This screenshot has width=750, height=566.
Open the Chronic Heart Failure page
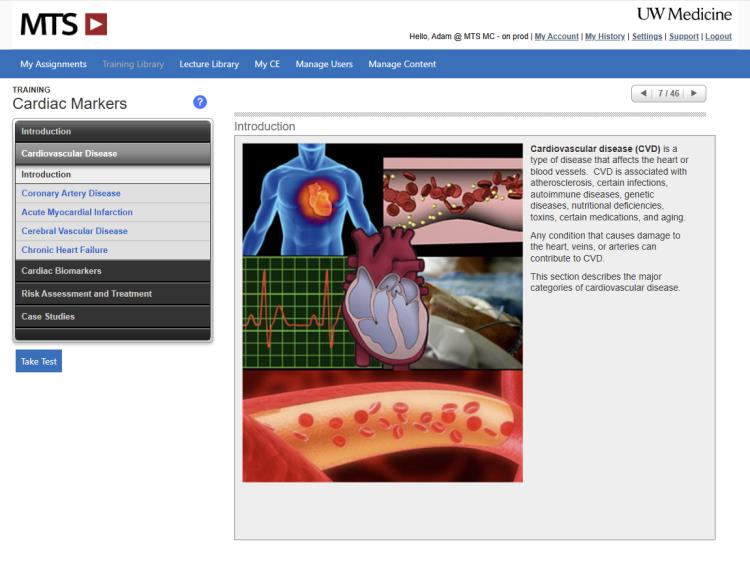pyautogui.click(x=65, y=250)
